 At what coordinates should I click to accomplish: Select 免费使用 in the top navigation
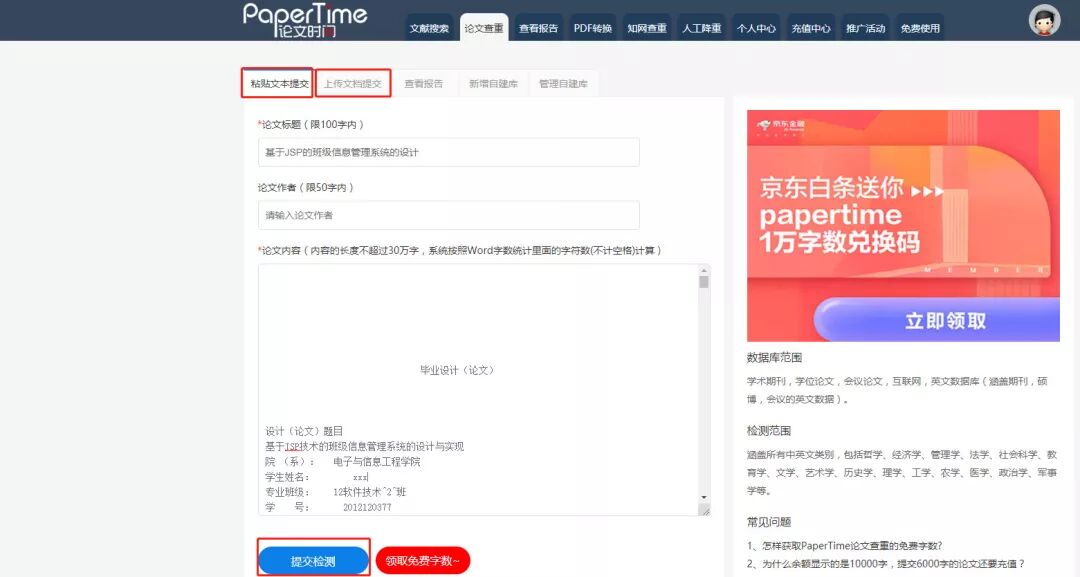tap(920, 28)
